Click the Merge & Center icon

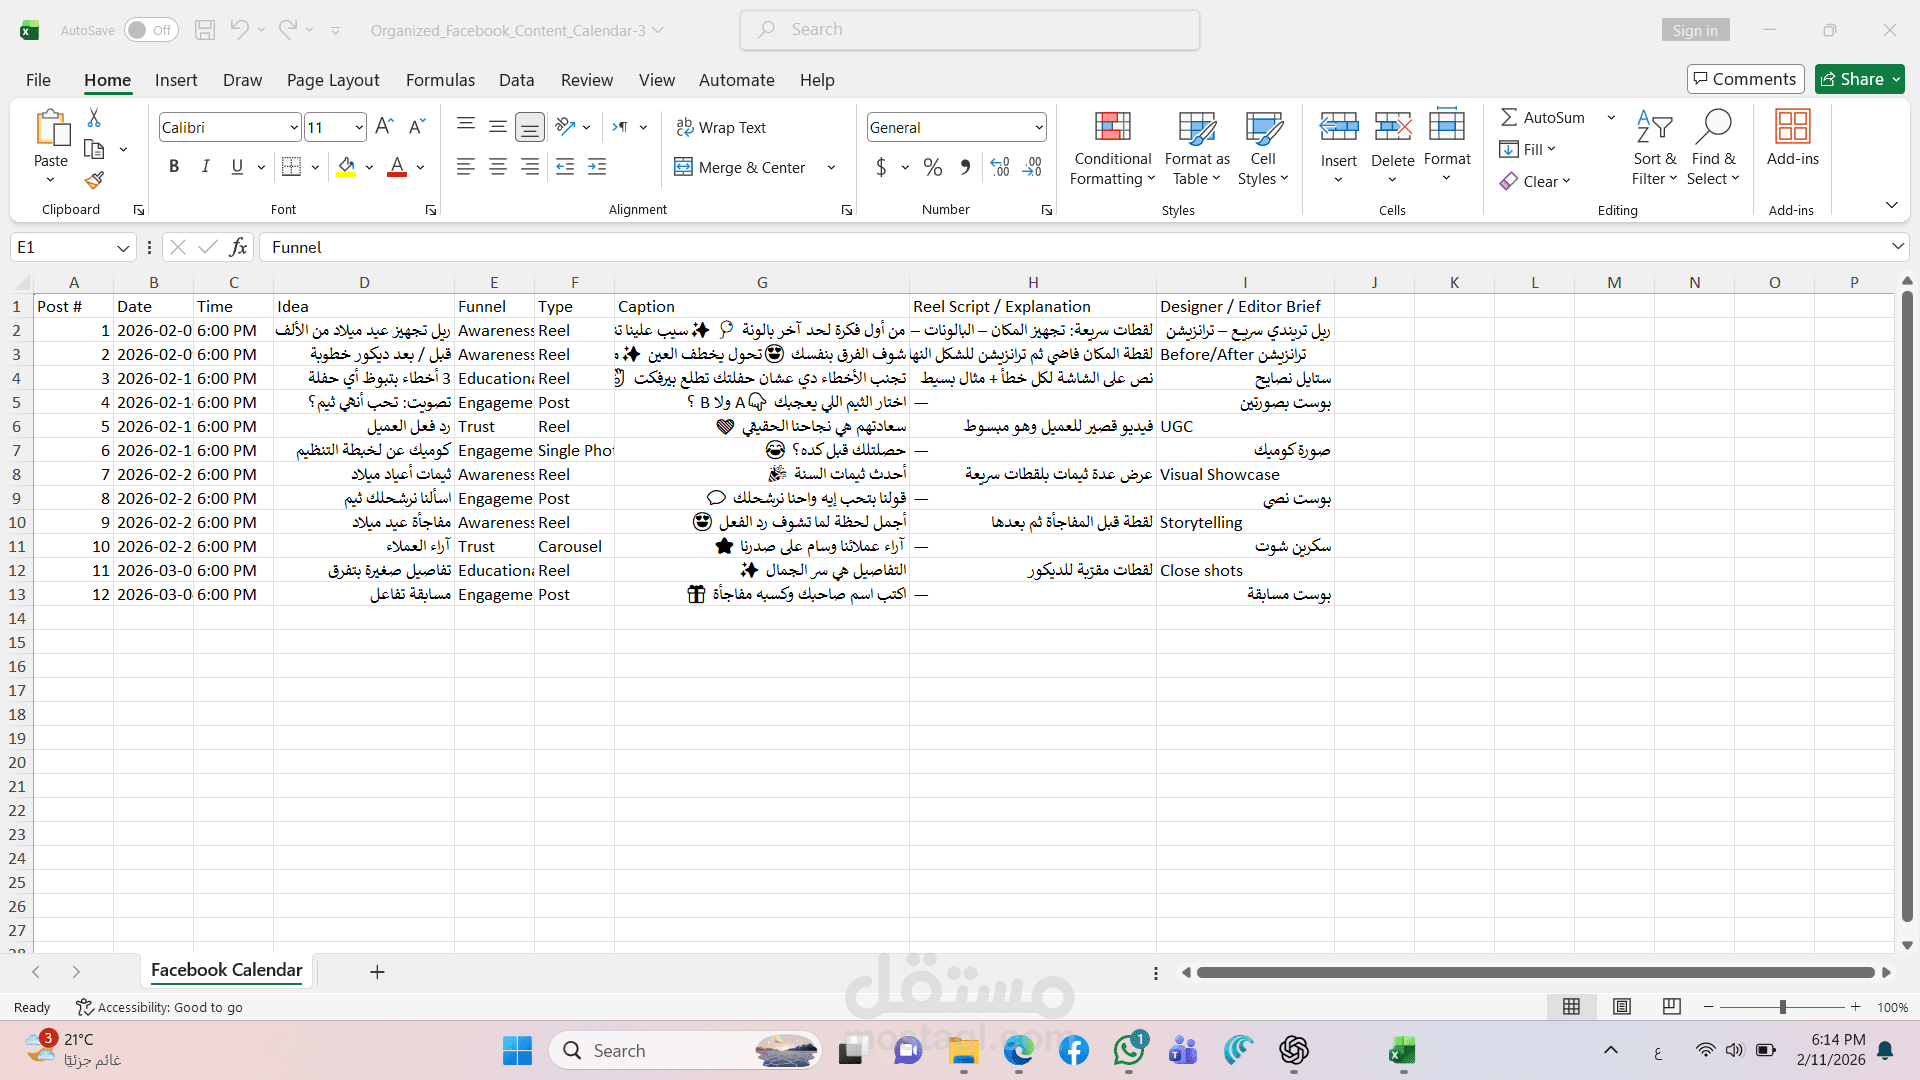(683, 167)
